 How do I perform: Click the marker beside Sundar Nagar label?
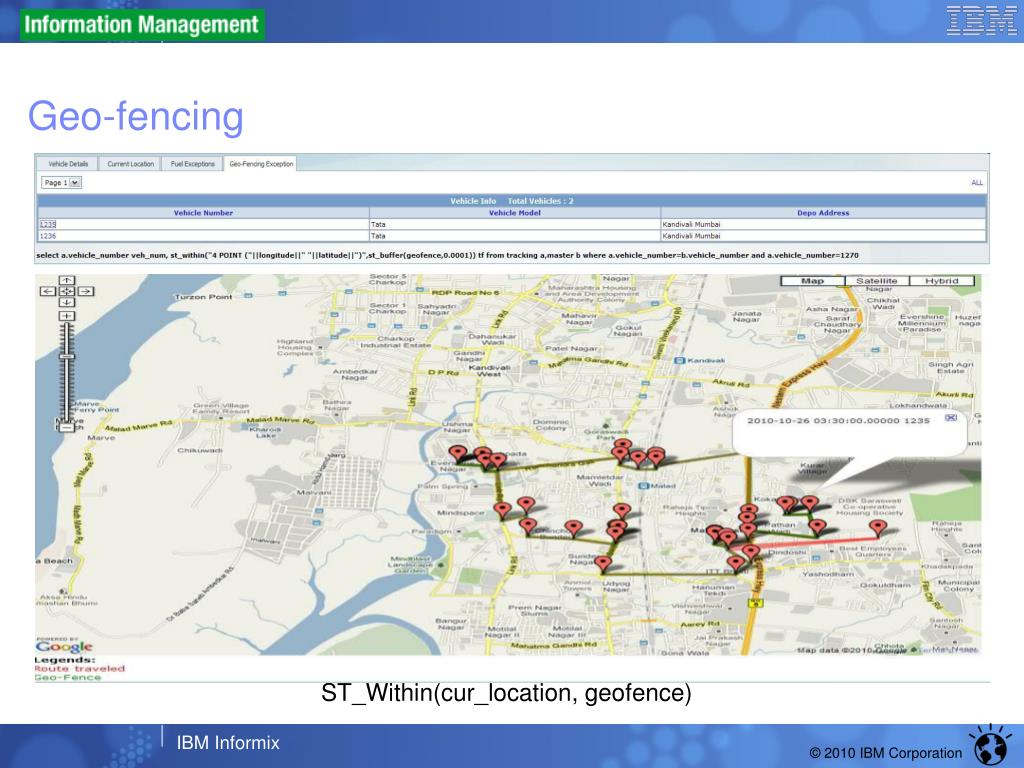click(603, 563)
